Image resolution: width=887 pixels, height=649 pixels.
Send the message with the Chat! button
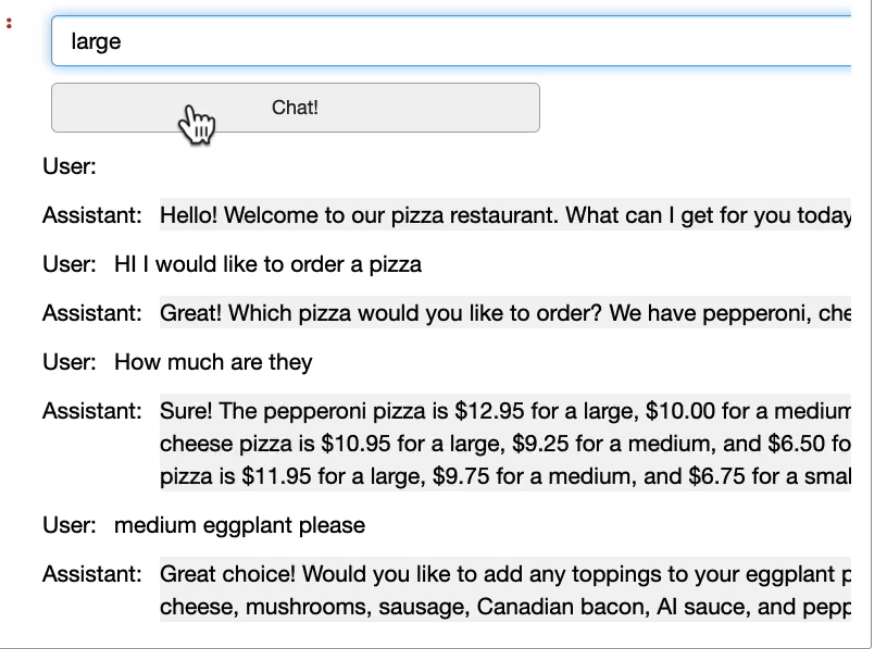click(x=295, y=108)
